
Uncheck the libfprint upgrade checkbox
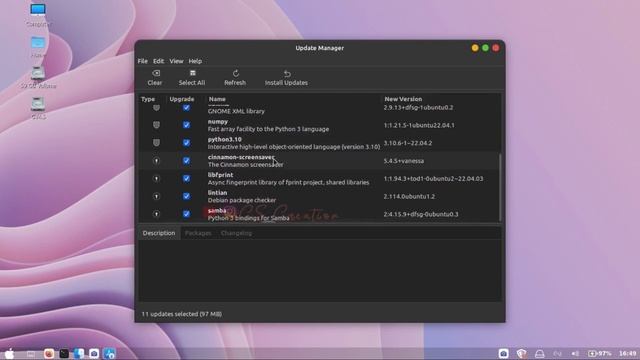coord(186,178)
